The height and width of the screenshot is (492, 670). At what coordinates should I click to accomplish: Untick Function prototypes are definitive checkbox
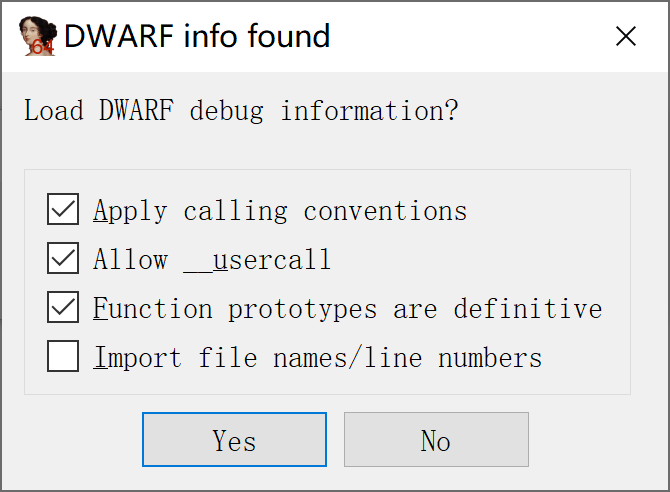[63, 308]
